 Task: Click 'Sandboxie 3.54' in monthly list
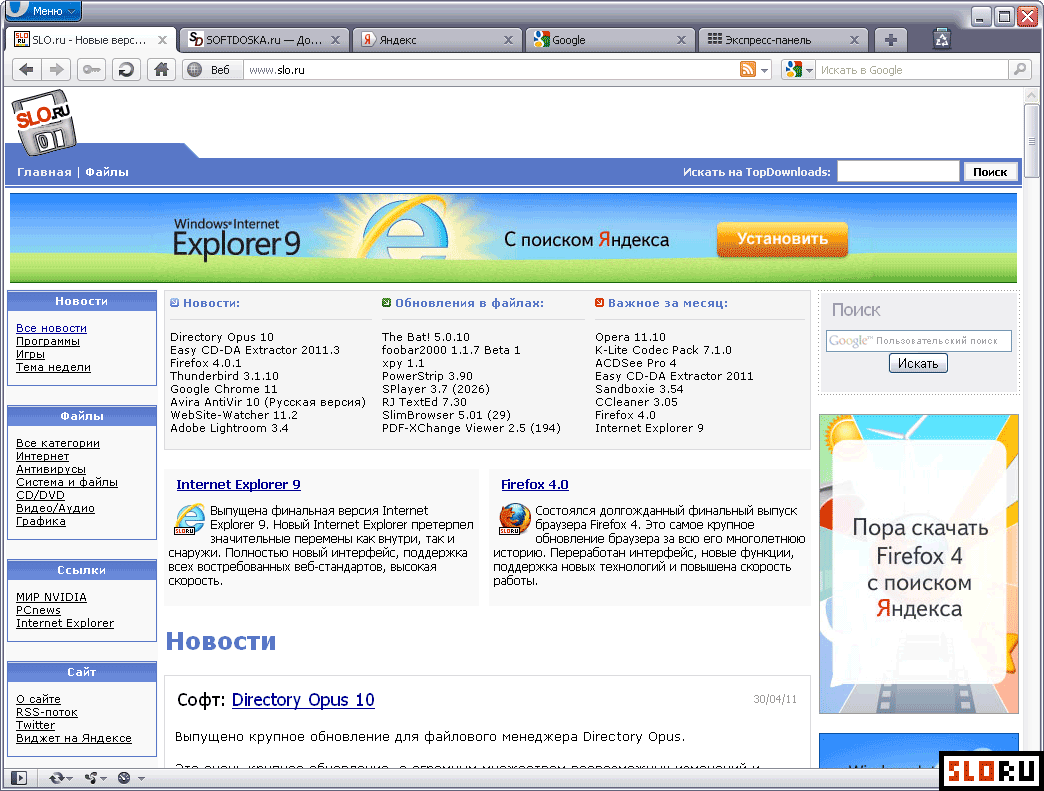coord(639,389)
